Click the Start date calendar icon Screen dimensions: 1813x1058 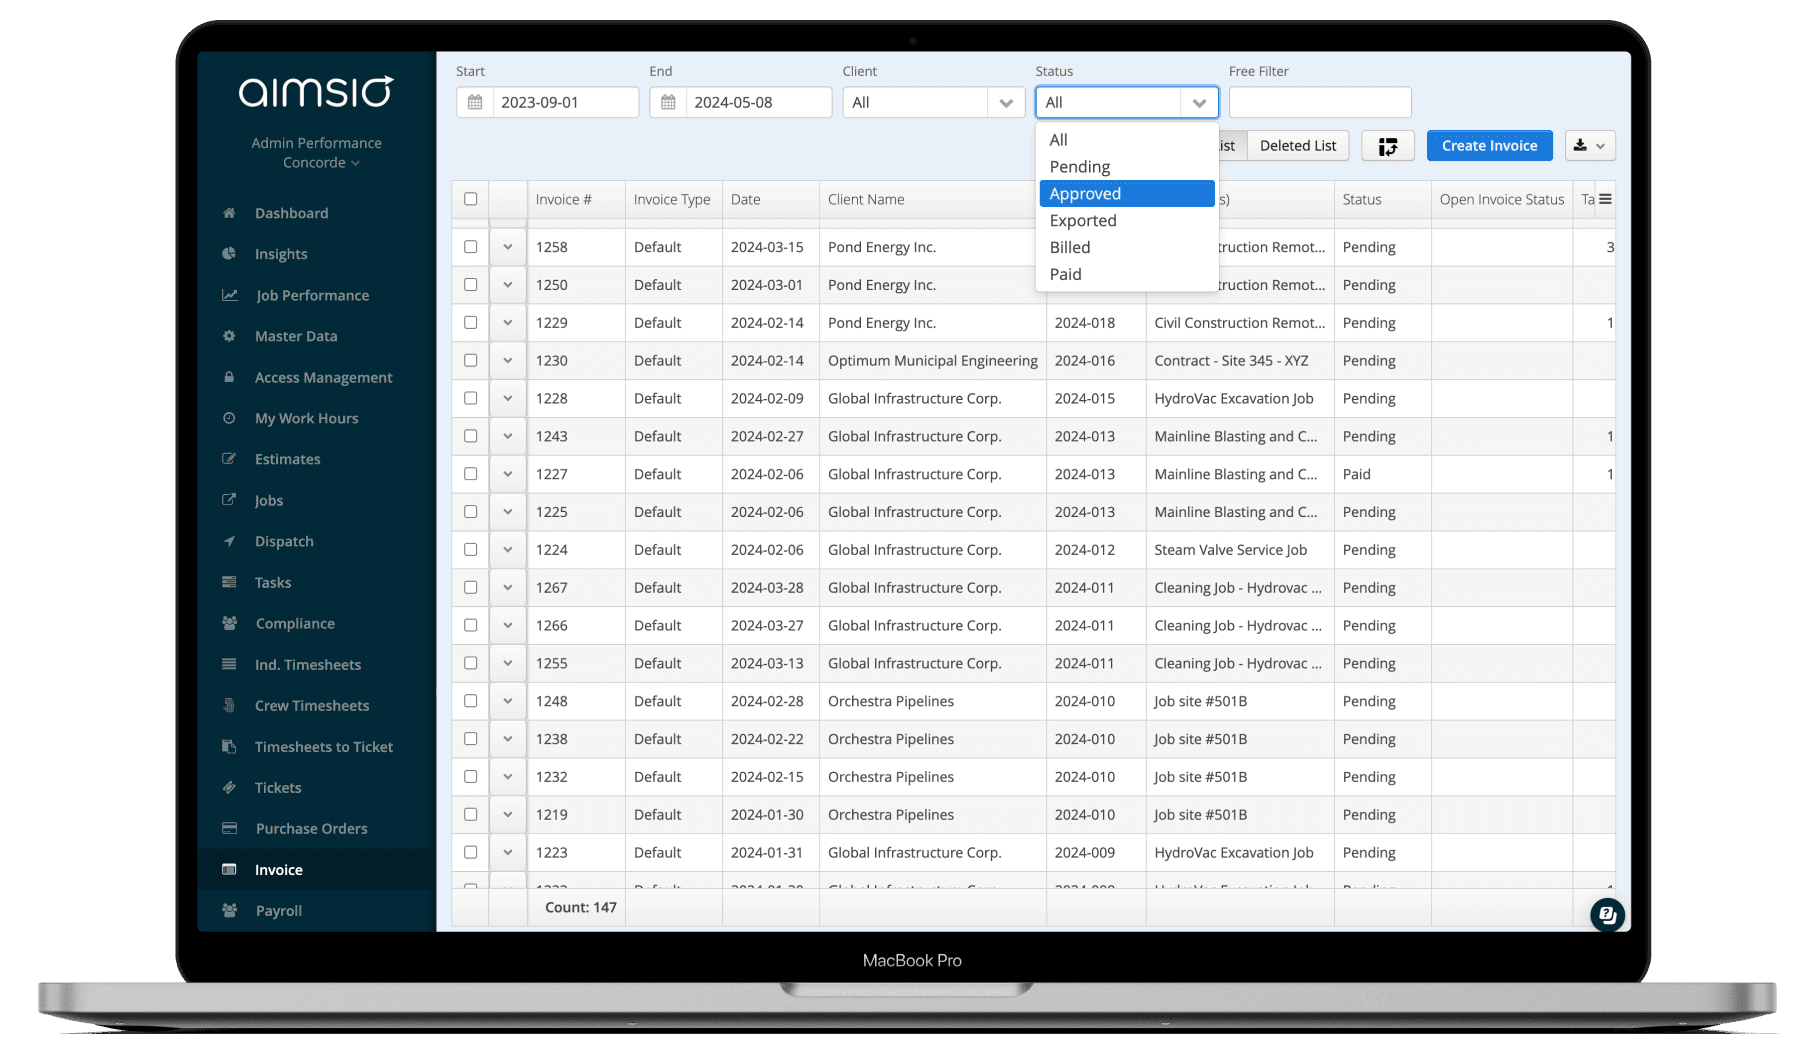coord(475,102)
